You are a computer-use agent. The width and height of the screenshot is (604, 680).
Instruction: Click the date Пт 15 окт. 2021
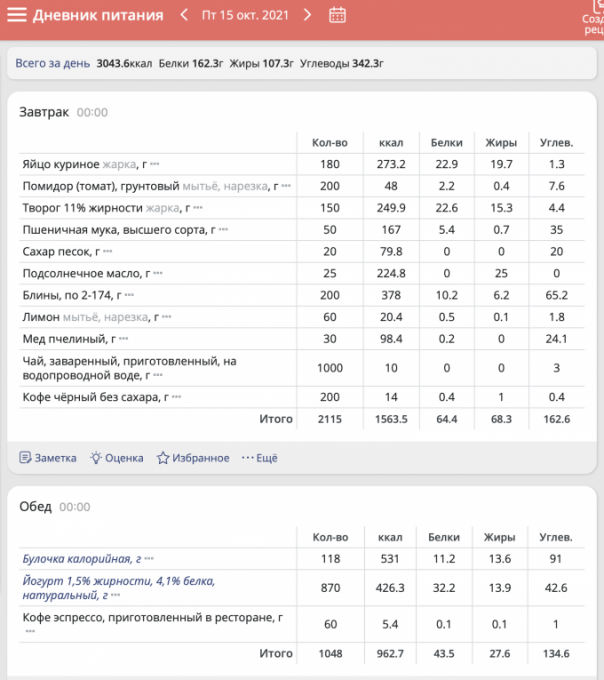click(x=246, y=15)
